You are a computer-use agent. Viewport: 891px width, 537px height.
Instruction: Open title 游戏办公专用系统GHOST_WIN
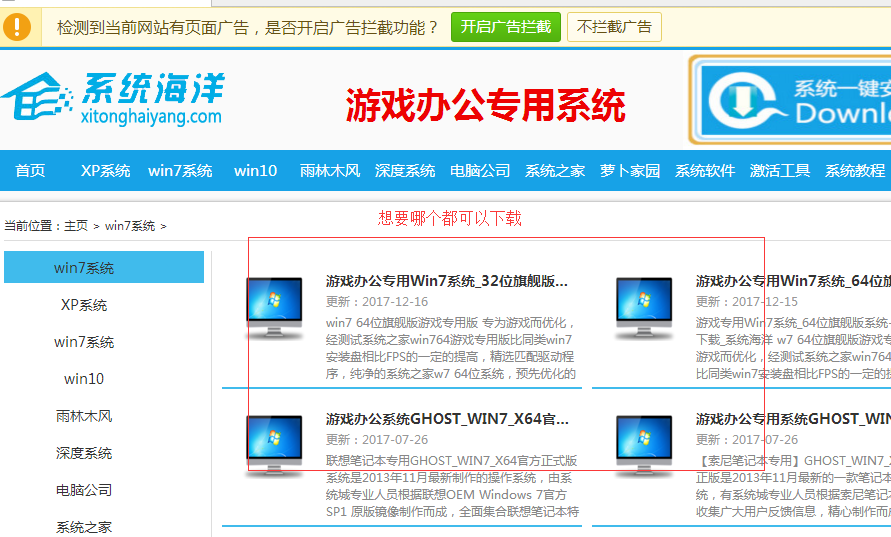(x=793, y=419)
